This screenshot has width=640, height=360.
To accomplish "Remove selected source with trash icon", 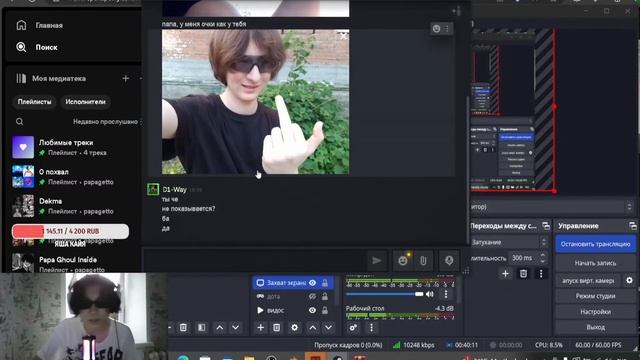I will [x=276, y=327].
